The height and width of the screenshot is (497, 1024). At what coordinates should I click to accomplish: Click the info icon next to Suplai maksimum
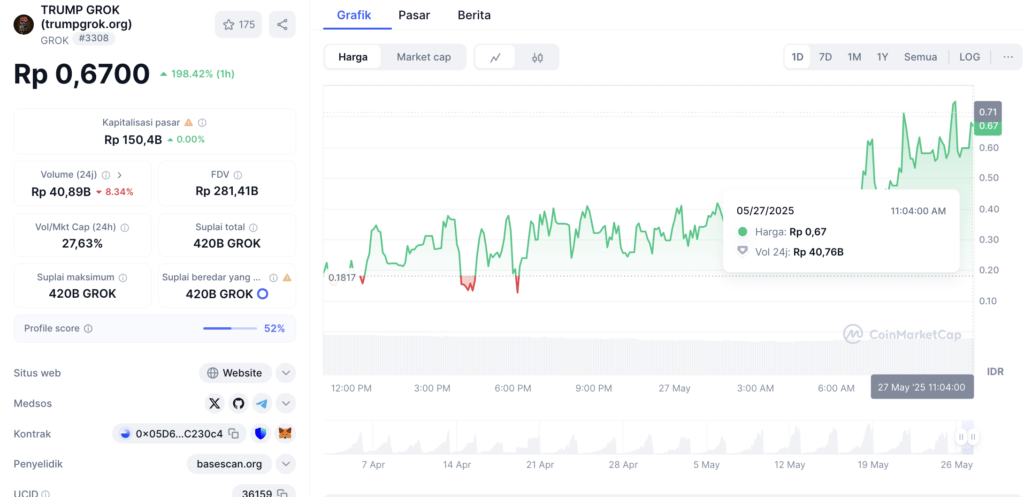tap(123, 278)
